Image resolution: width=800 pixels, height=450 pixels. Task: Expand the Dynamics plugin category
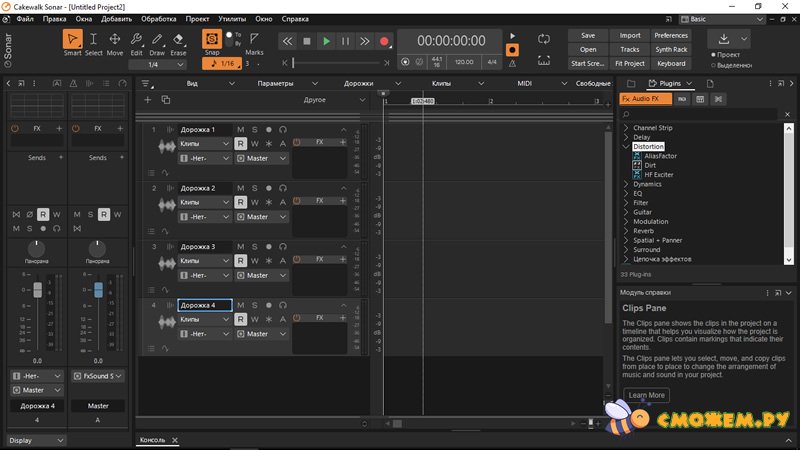(626, 184)
